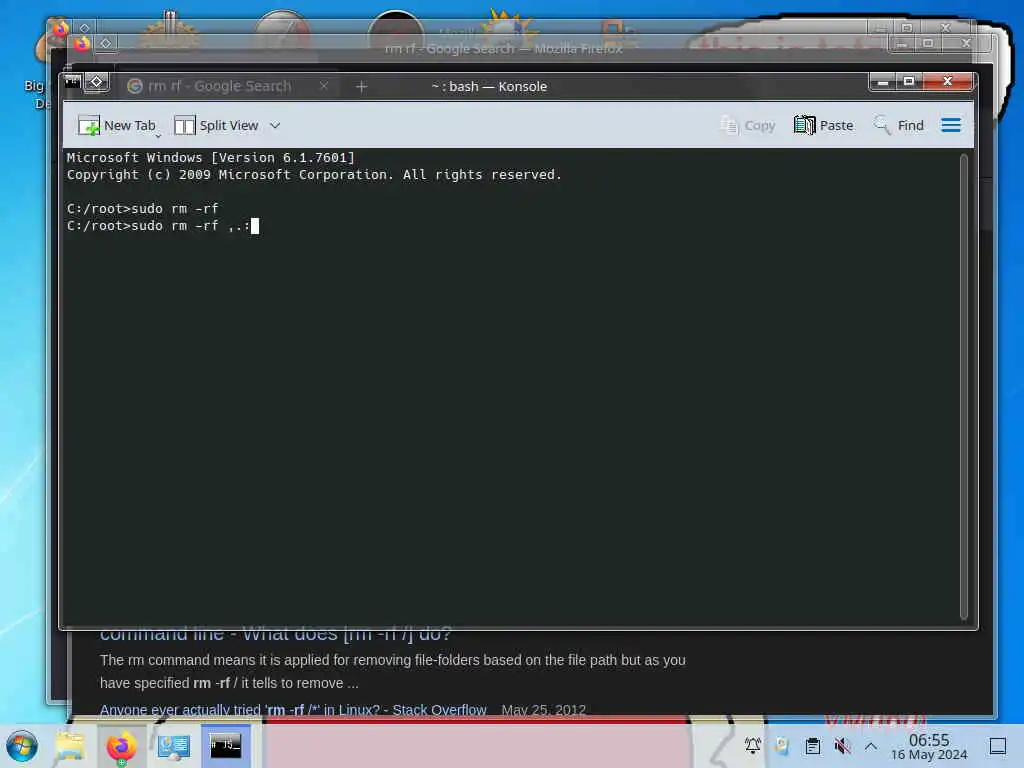This screenshot has height=768, width=1024.
Task: Open the clock showing 06:55
Action: 929,746
